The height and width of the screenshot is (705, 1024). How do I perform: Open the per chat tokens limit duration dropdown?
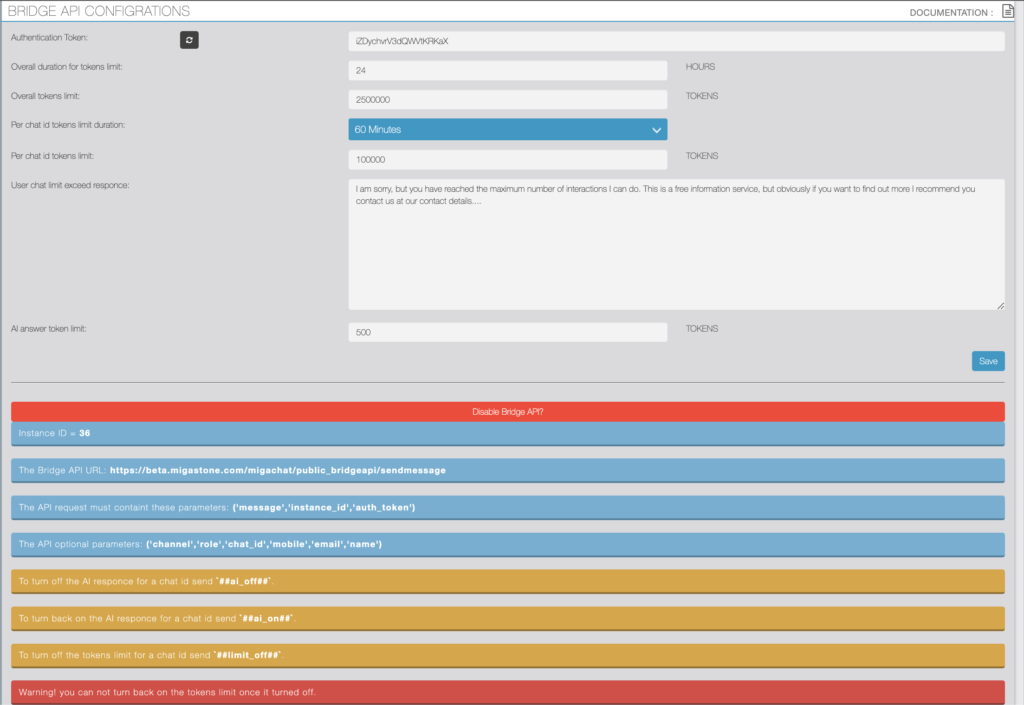coord(507,130)
